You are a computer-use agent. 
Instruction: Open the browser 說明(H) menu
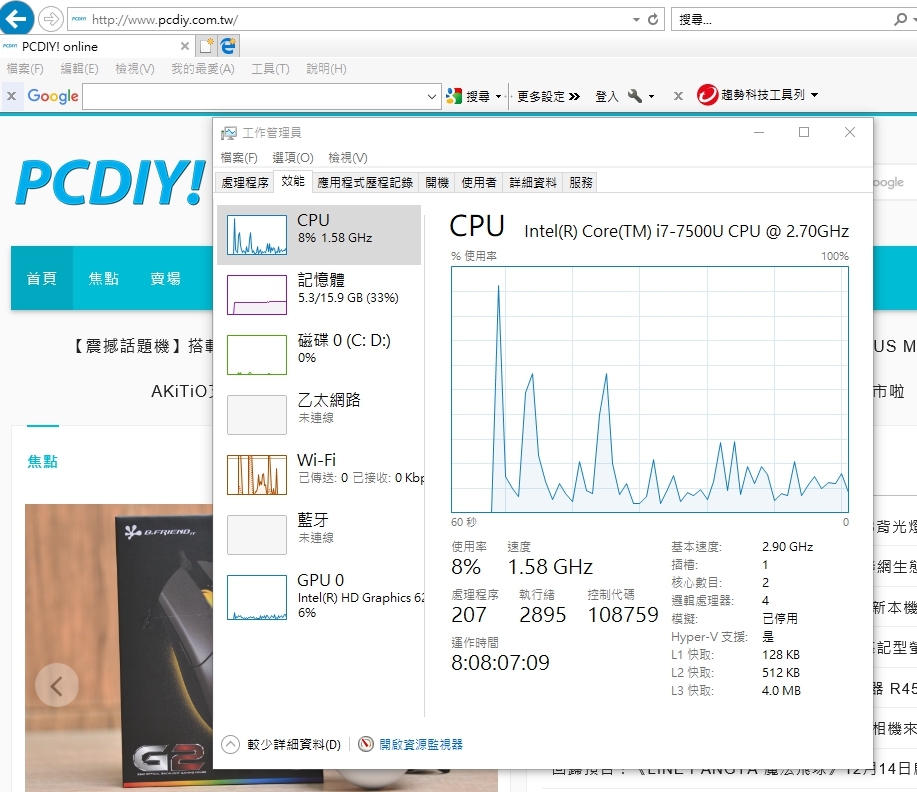point(326,69)
